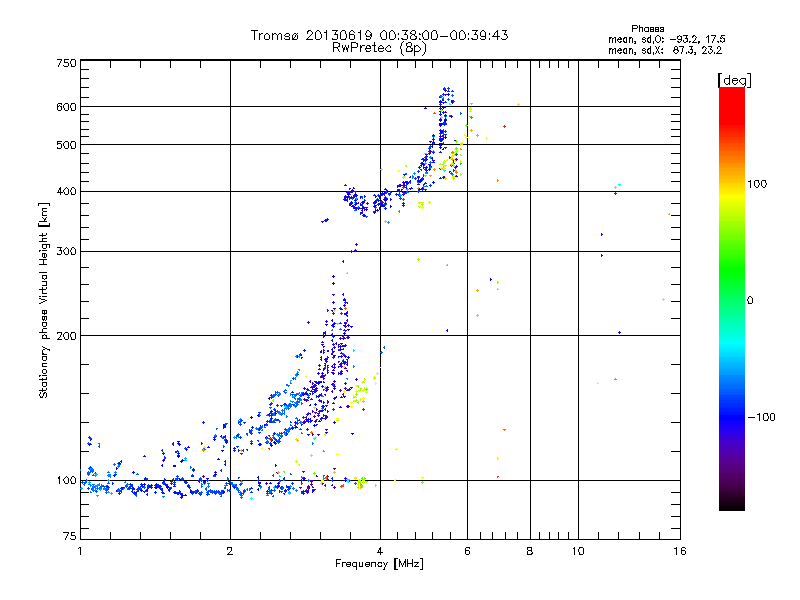
Task: Click x-axis tick label '2'
Action: pyautogui.click(x=230, y=551)
